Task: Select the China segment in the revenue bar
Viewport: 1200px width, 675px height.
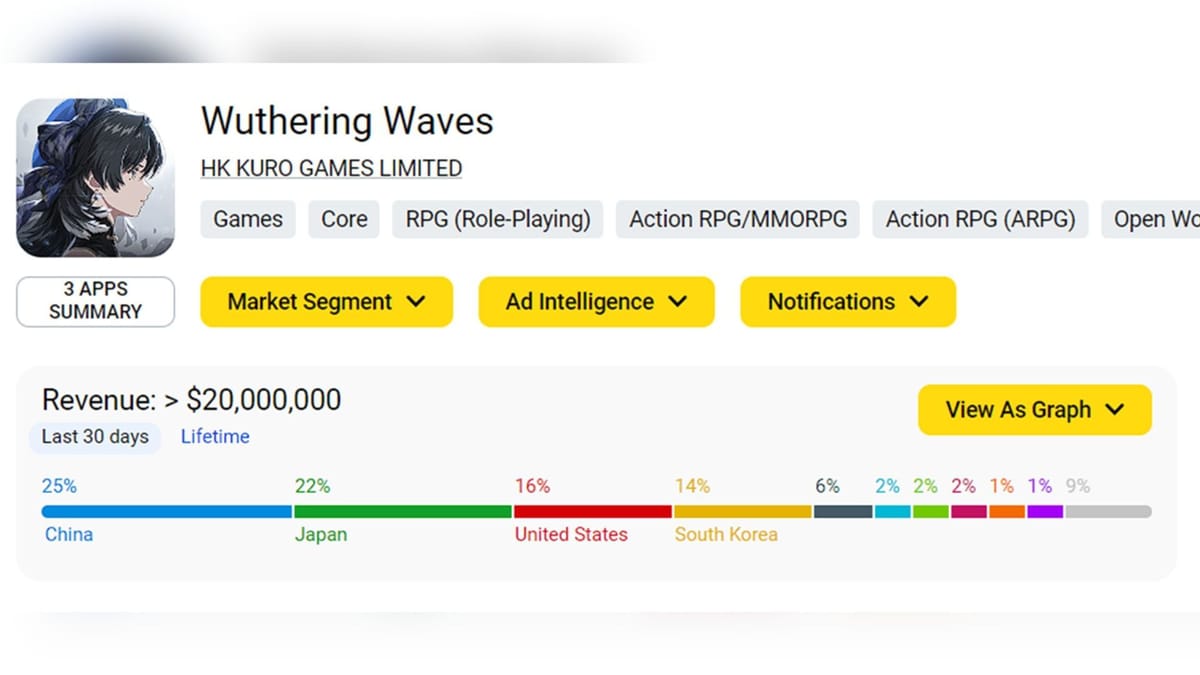Action: (165, 510)
